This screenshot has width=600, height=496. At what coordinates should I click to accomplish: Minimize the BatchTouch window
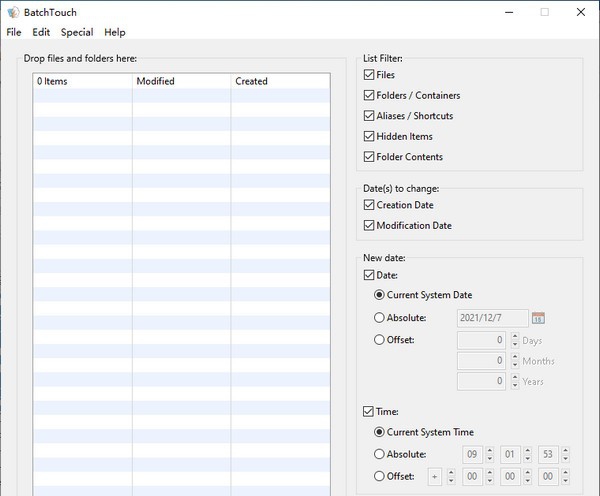(x=509, y=12)
